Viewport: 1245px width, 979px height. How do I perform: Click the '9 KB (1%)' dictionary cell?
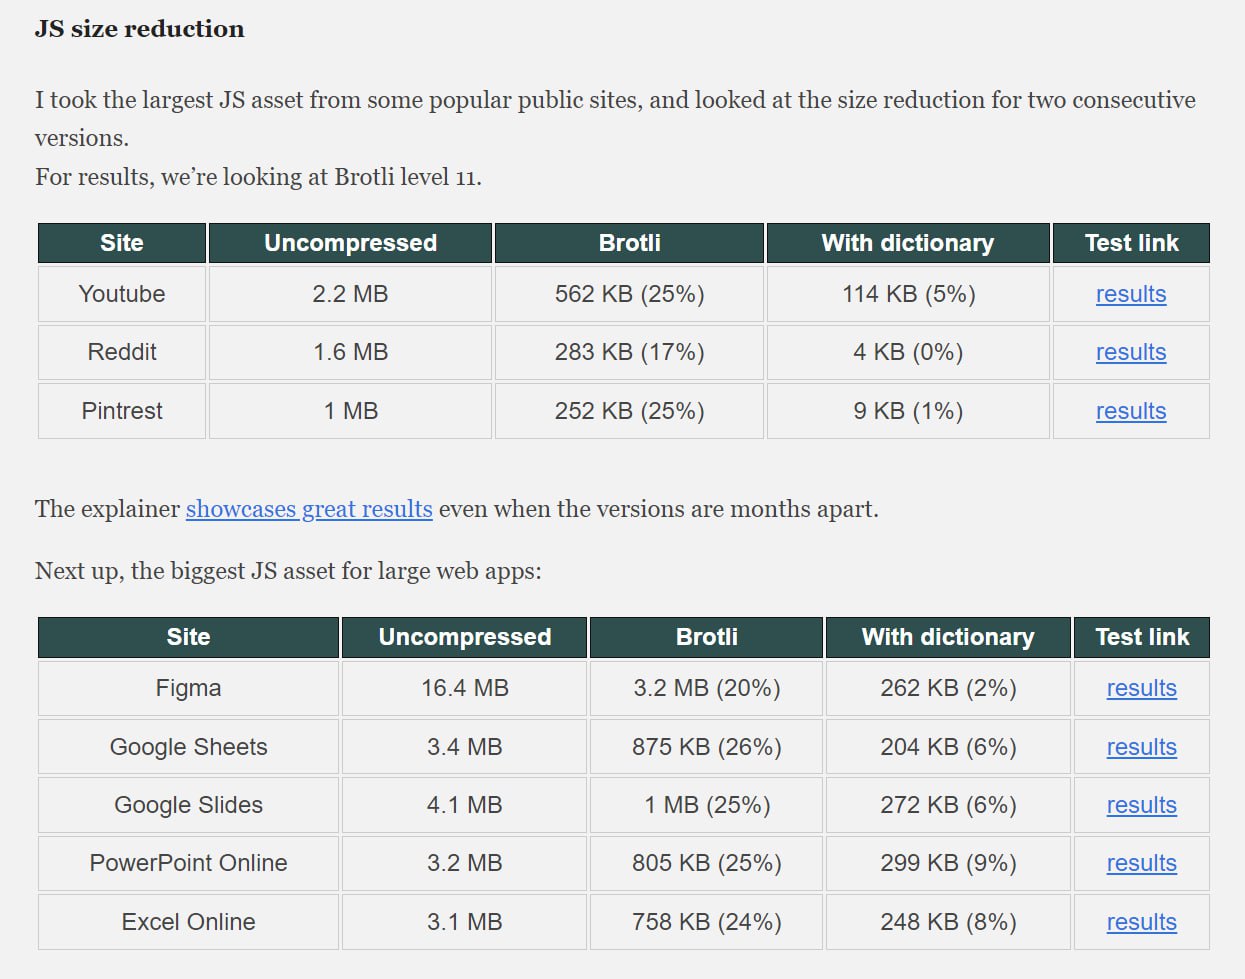point(908,411)
